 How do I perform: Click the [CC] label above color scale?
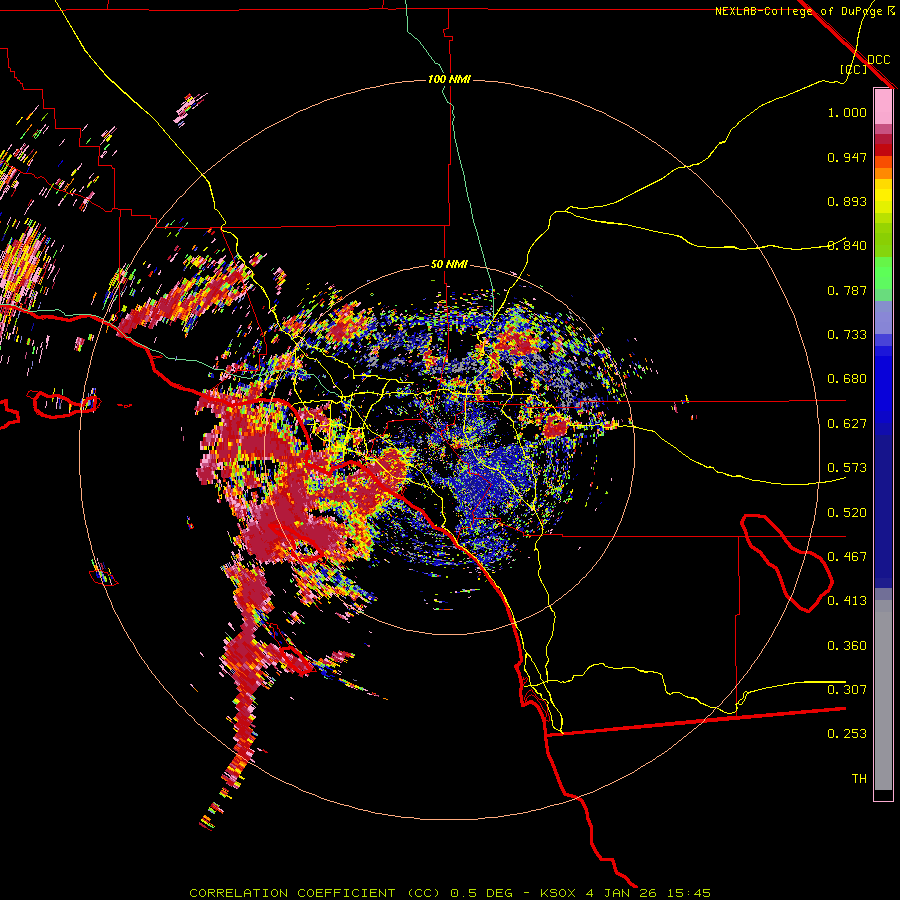coord(854,69)
